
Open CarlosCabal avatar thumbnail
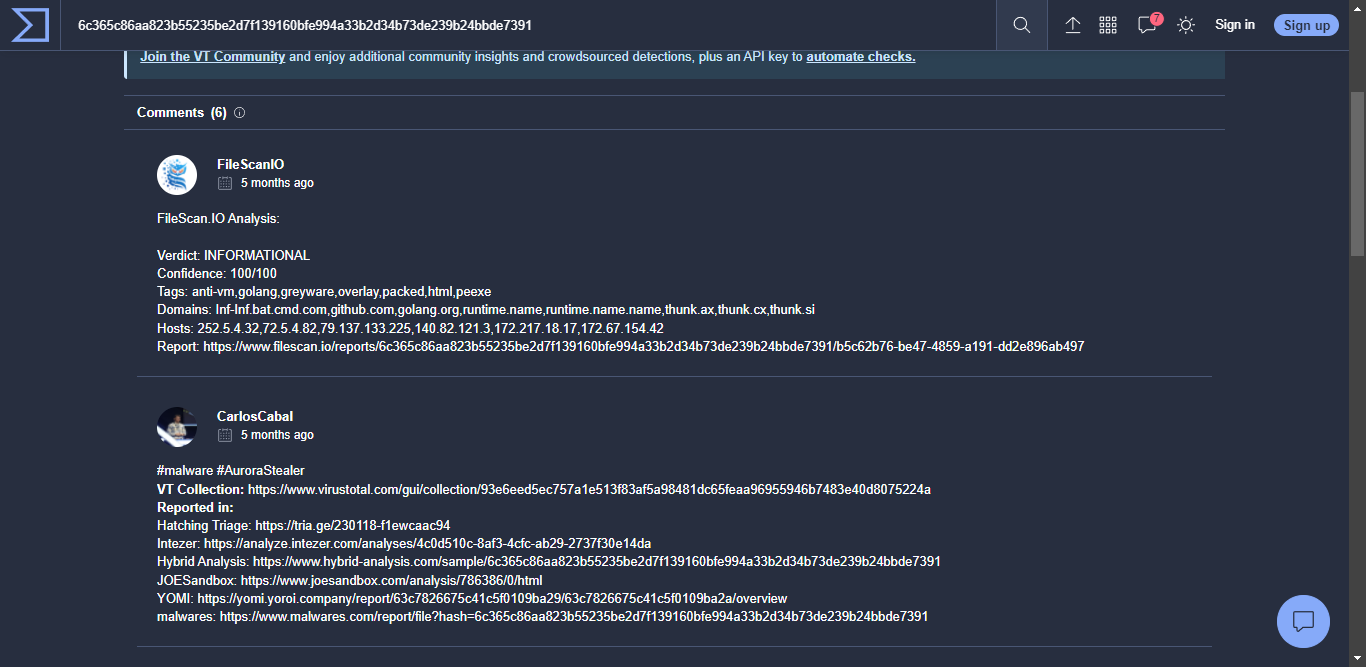pyautogui.click(x=177, y=427)
